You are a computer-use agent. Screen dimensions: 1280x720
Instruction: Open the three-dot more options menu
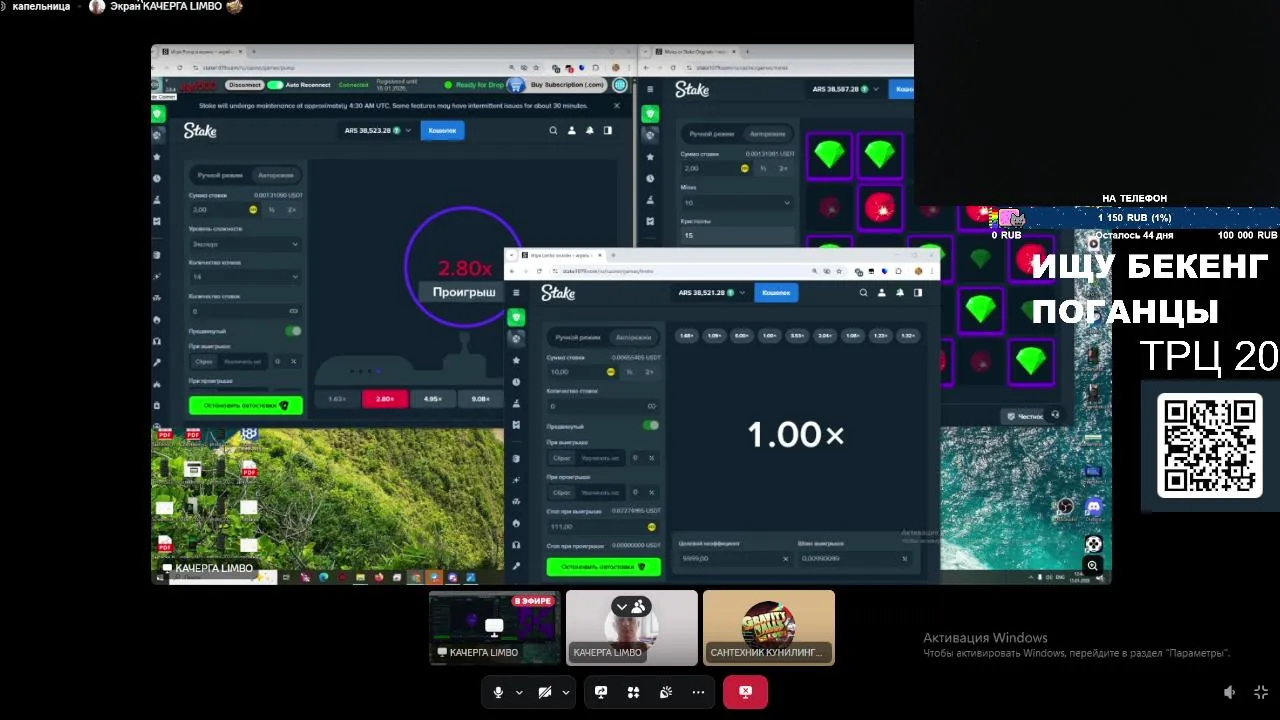click(x=698, y=692)
